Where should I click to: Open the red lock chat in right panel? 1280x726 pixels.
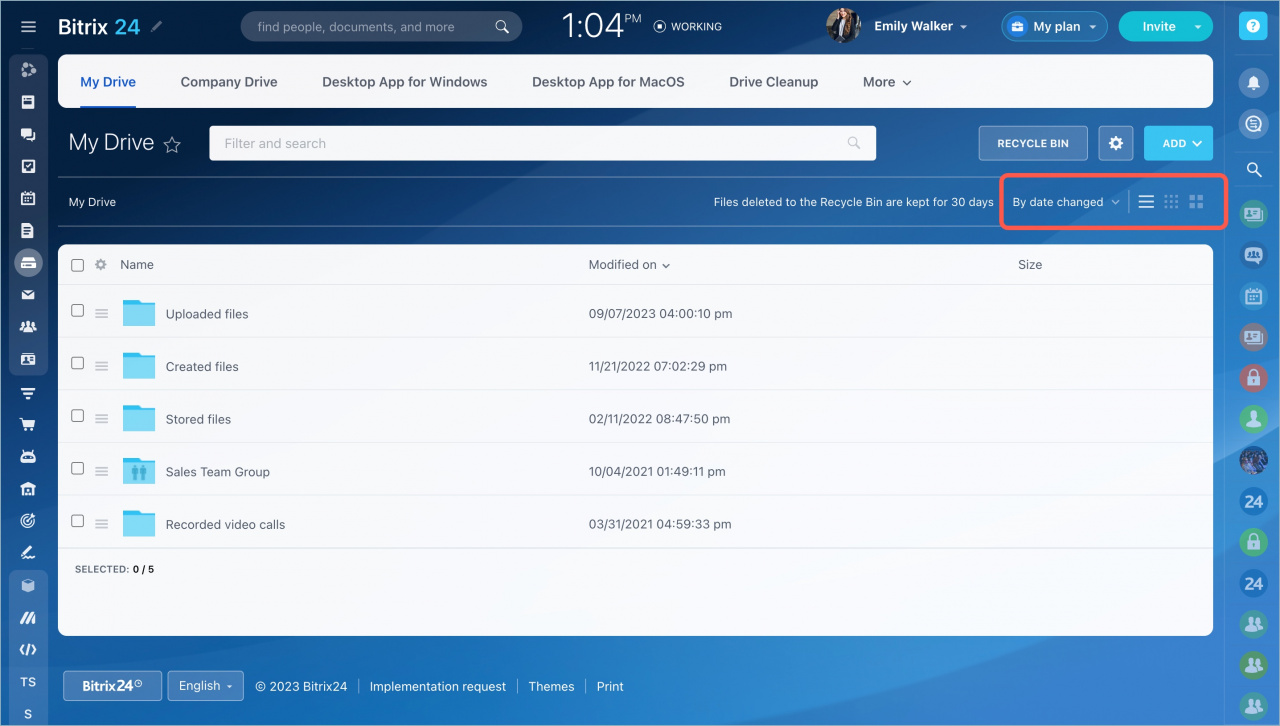pyautogui.click(x=1253, y=378)
